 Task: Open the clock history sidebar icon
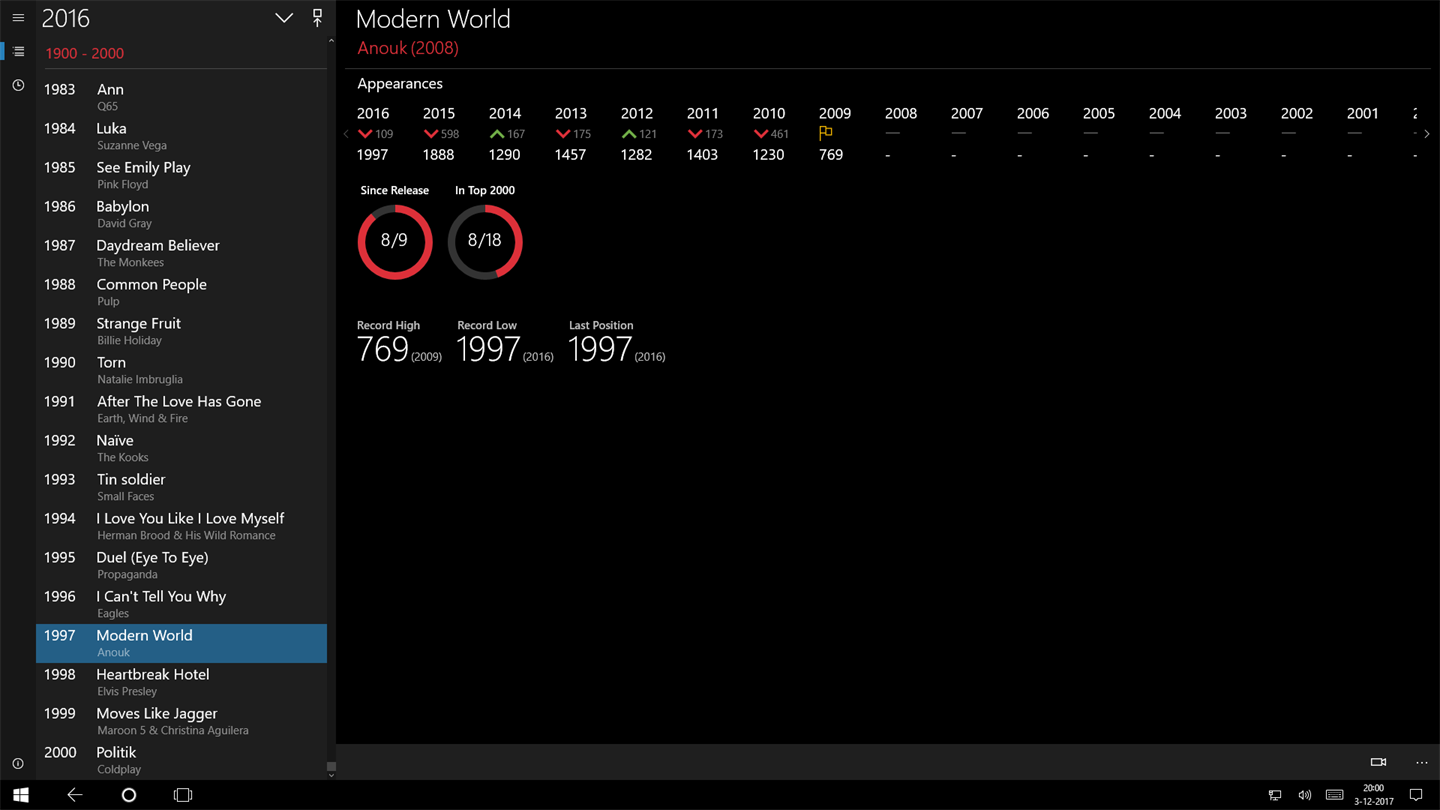tap(18, 86)
